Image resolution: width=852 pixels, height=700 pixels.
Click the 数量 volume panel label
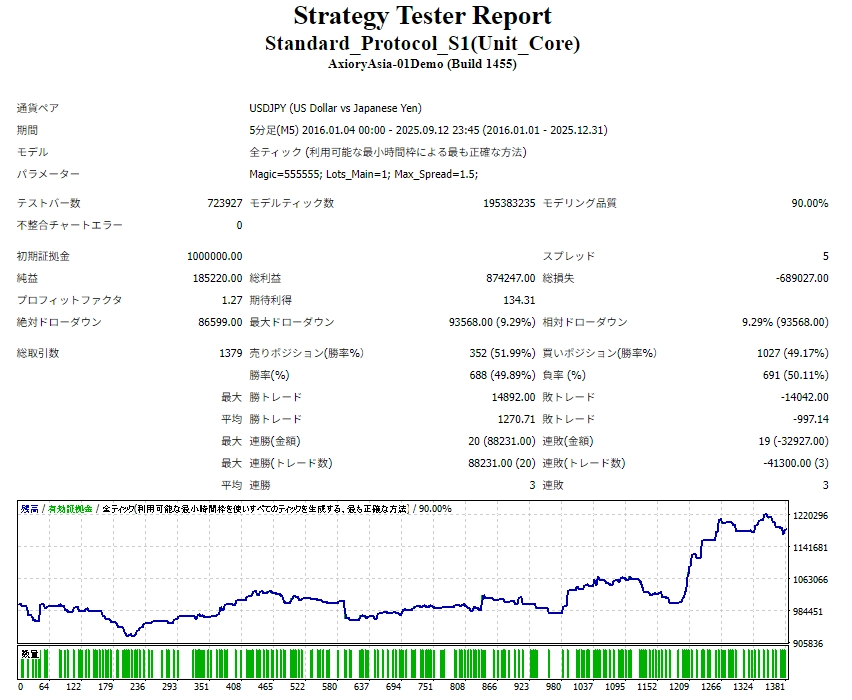pyautogui.click(x=30, y=654)
